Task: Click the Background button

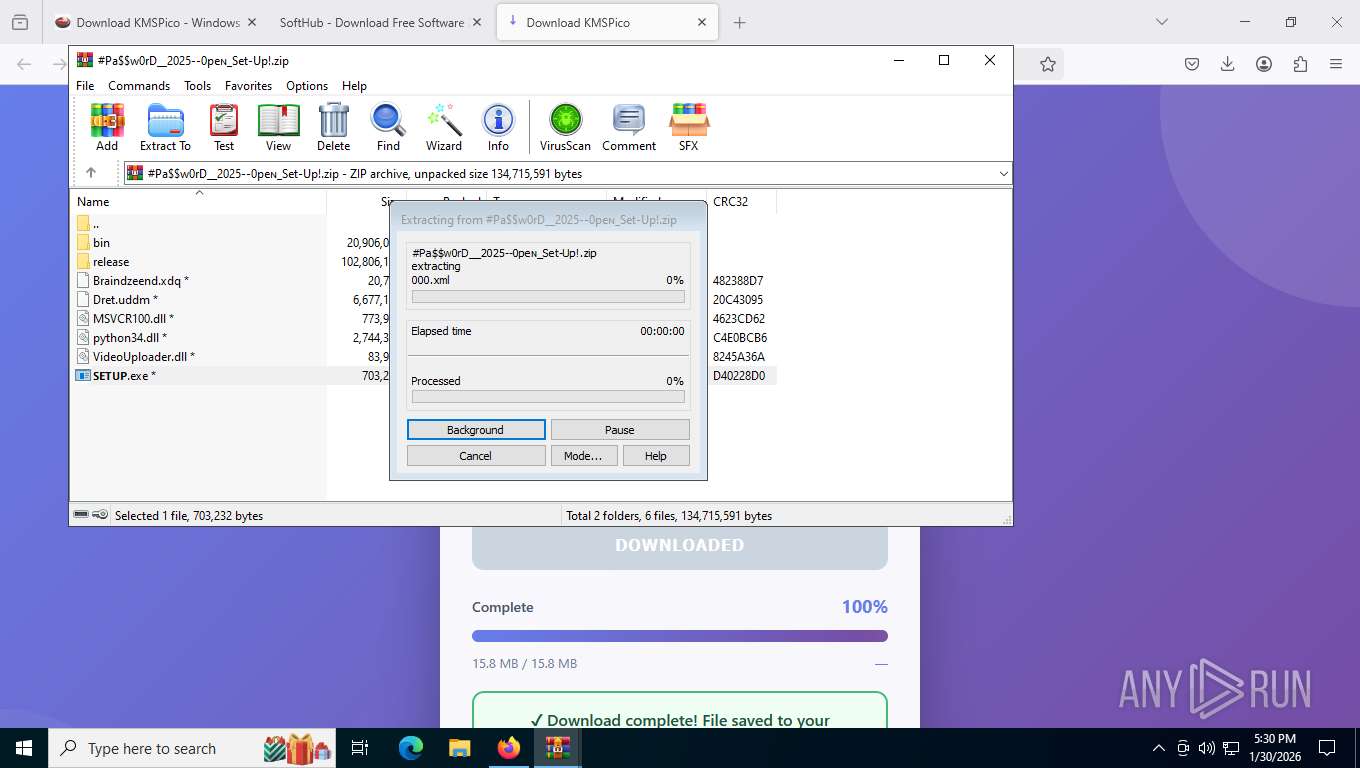Action: pyautogui.click(x=476, y=430)
